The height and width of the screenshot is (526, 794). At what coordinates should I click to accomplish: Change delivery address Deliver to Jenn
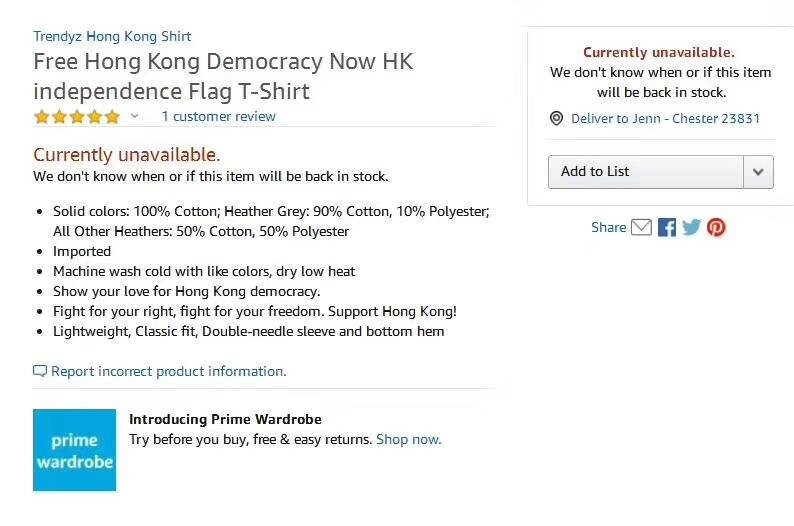[665, 118]
